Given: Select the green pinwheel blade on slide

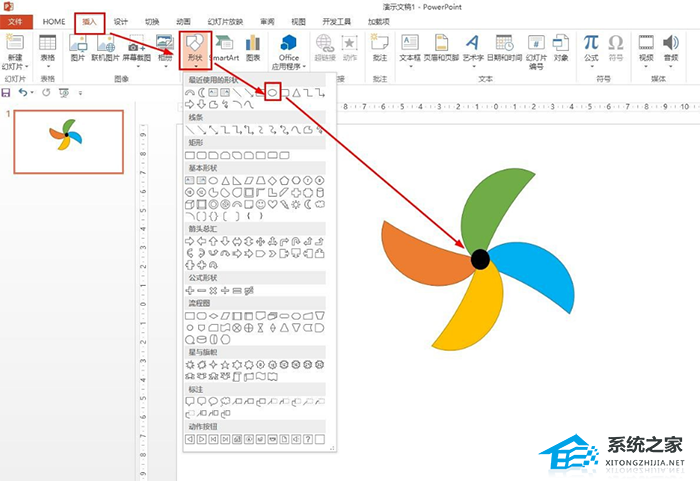Looking at the screenshot, I should (491, 210).
